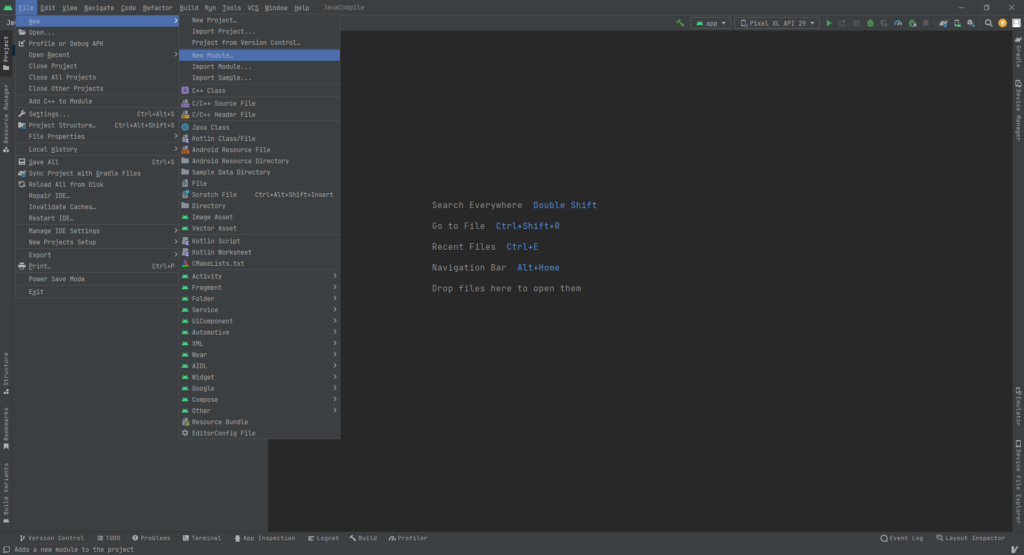Image resolution: width=1024 pixels, height=555 pixels.
Task: Click the Make Project hammer icon
Action: [x=680, y=23]
